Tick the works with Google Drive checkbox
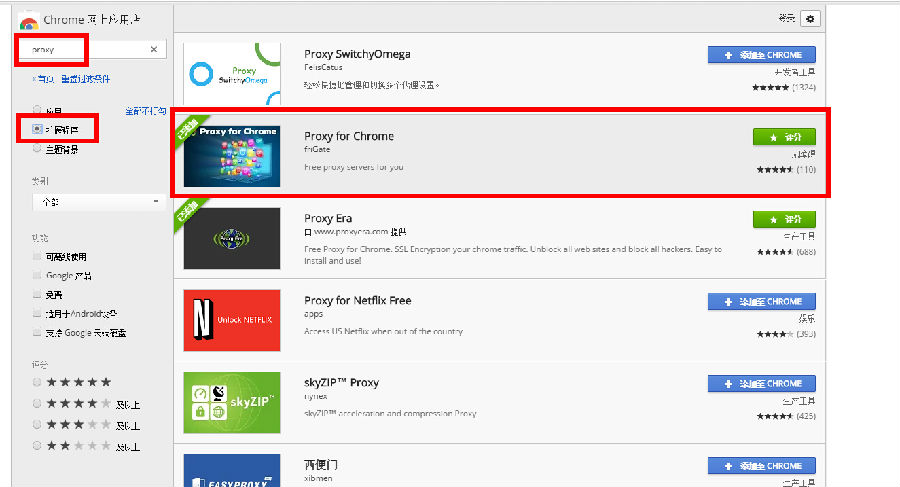Screen dimensions: 900x487 point(37,333)
